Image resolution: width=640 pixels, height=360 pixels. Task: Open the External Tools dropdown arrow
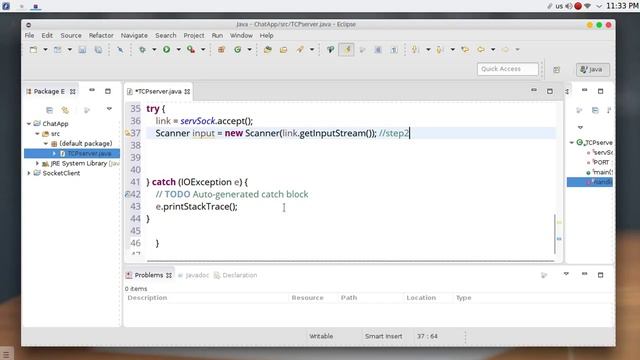pos(203,50)
